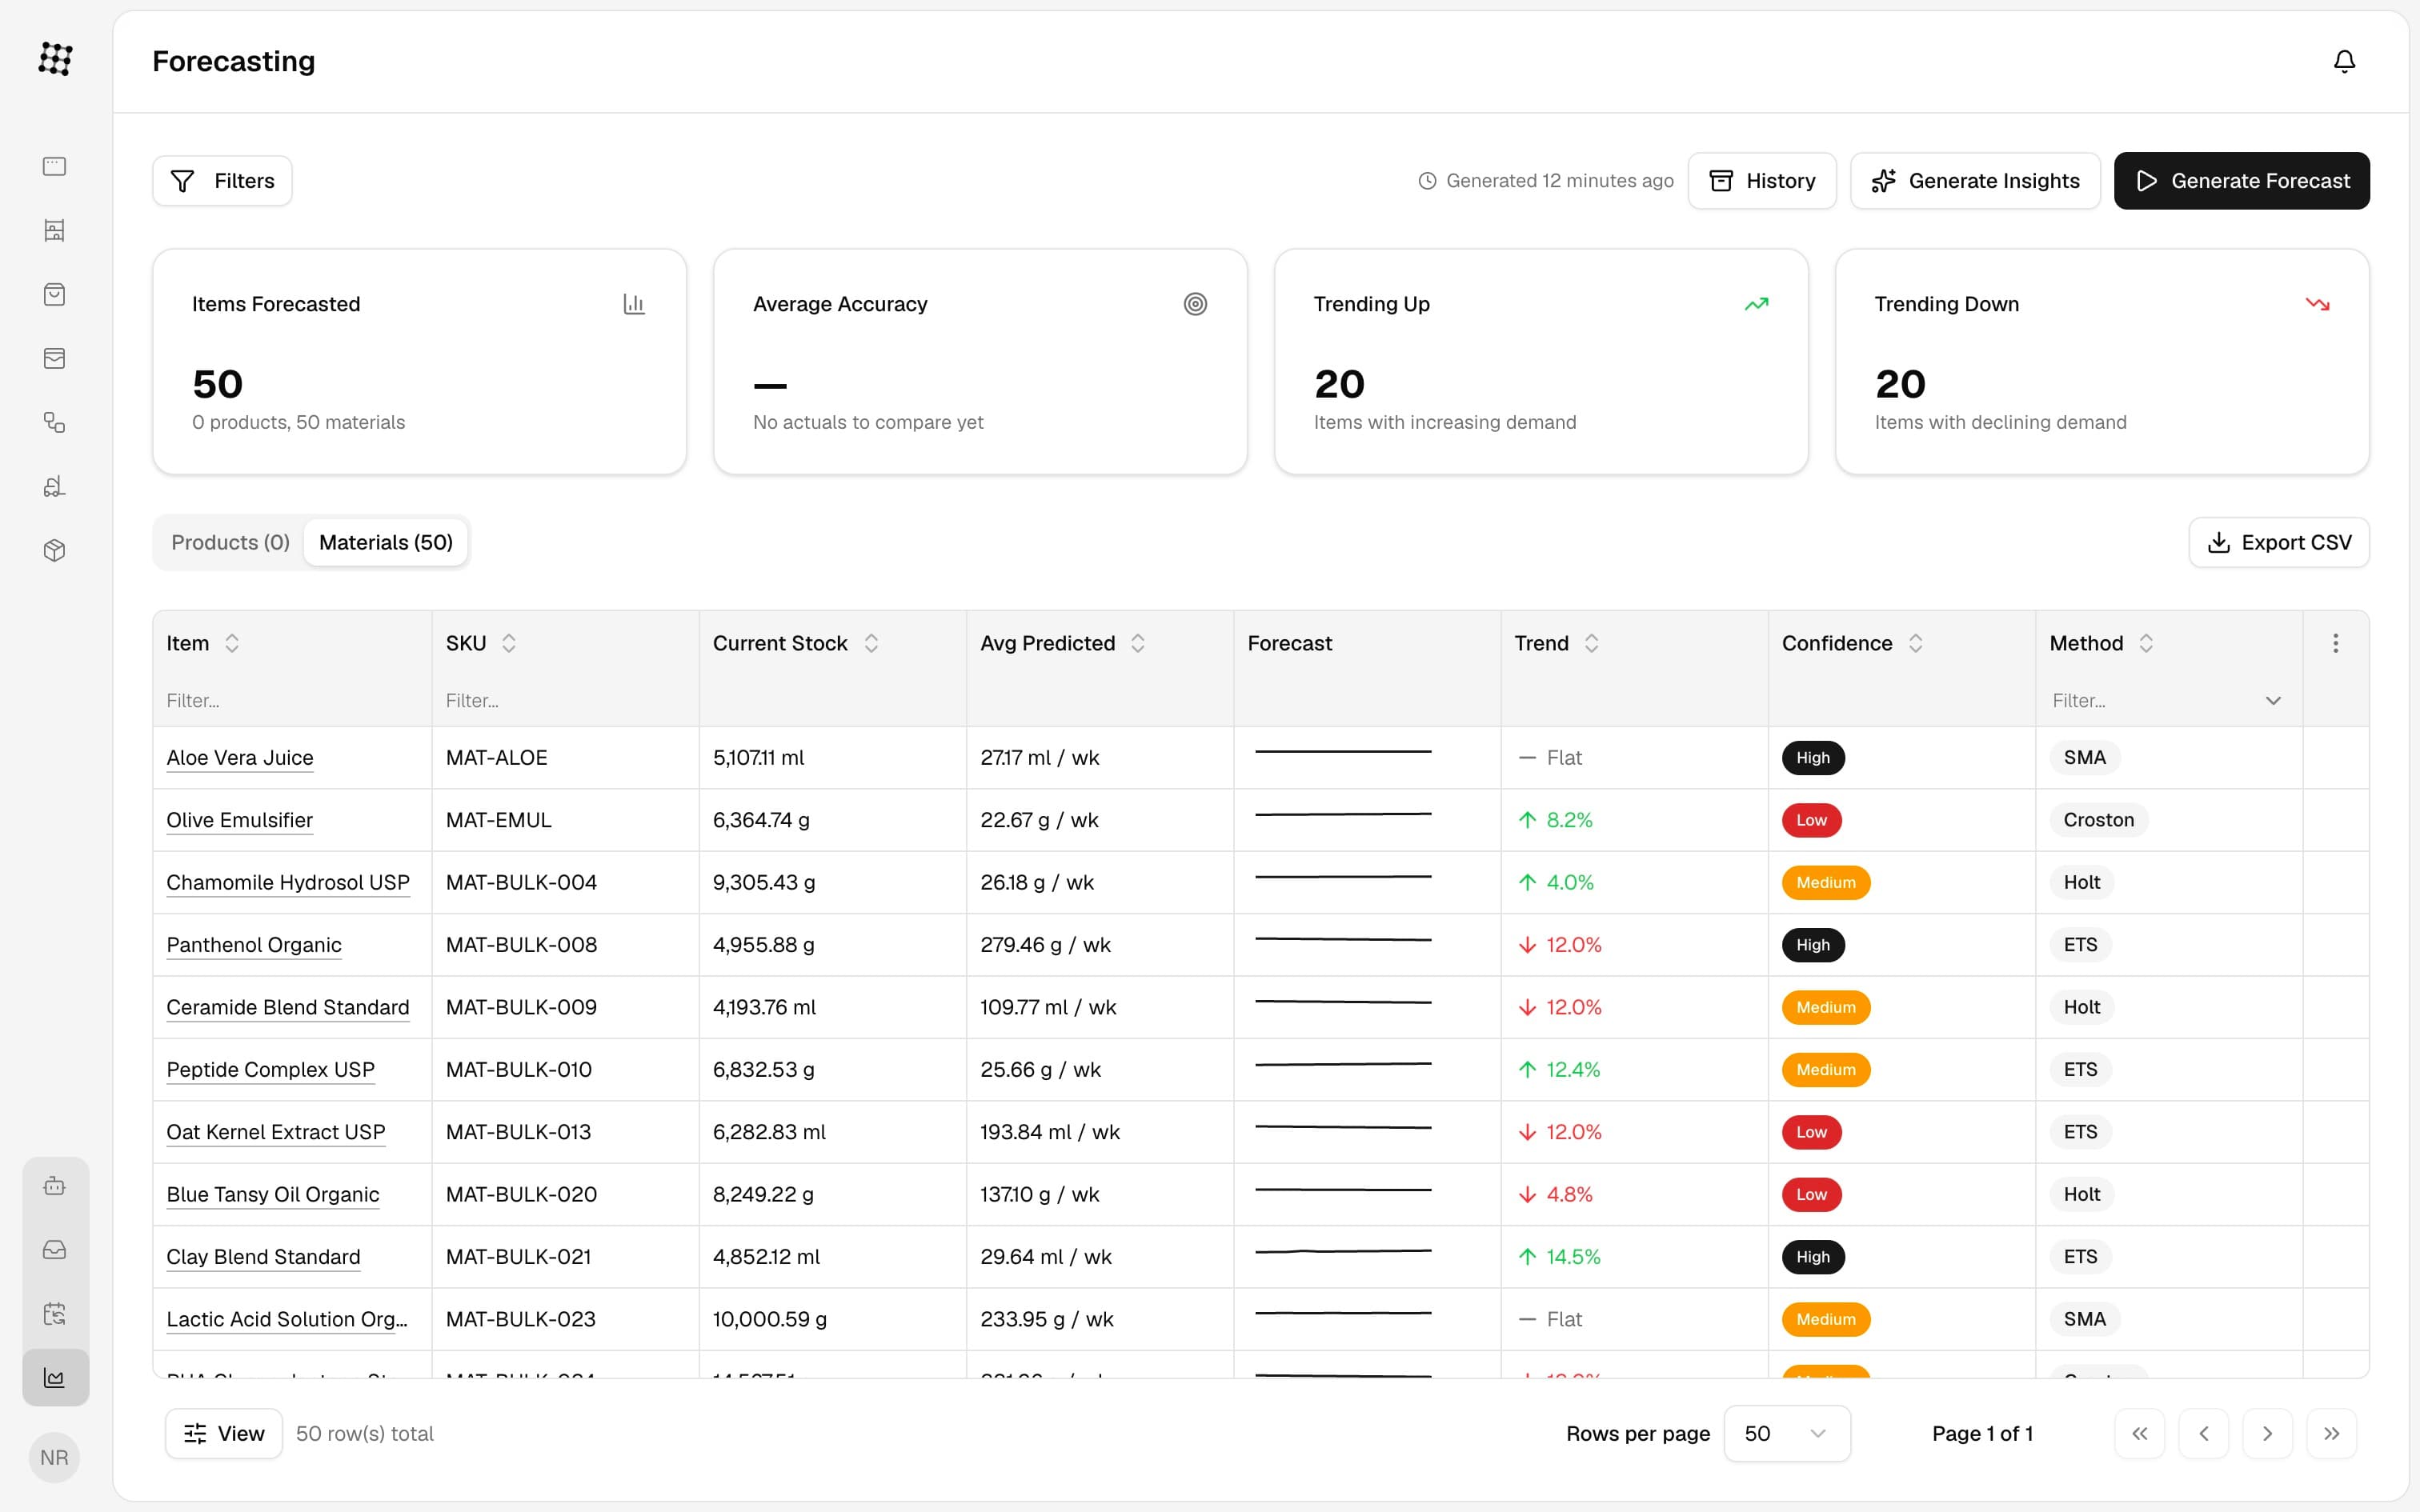Open Peptide Complex USP link
2420x1512 pixels.
pos(270,1070)
